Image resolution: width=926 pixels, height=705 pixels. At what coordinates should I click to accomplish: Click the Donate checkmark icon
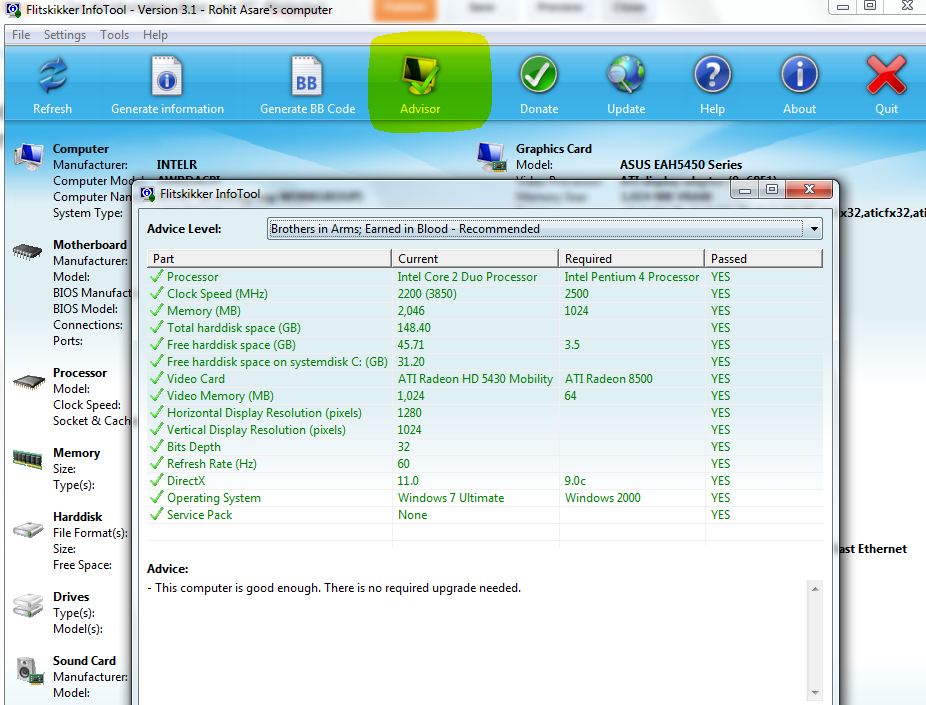point(539,75)
